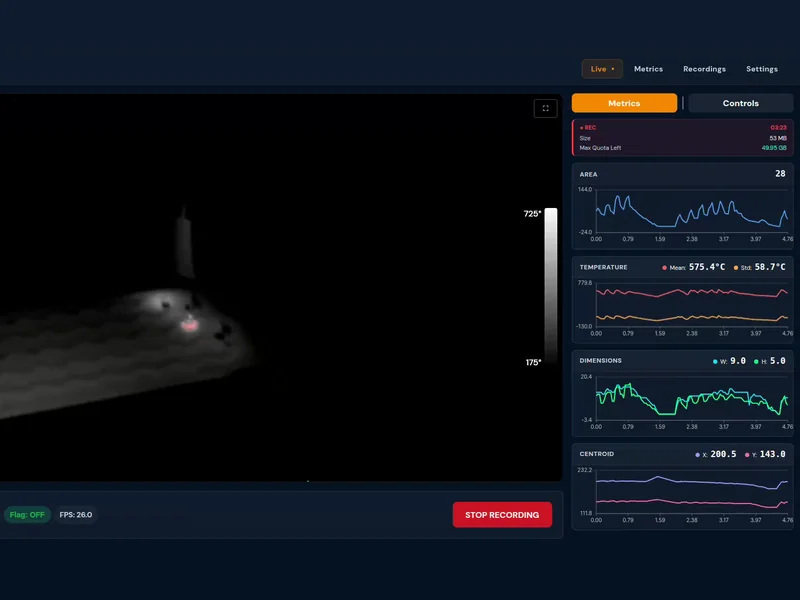
Task: Click the blue AREA chart
Action: pyautogui.click(x=691, y=211)
